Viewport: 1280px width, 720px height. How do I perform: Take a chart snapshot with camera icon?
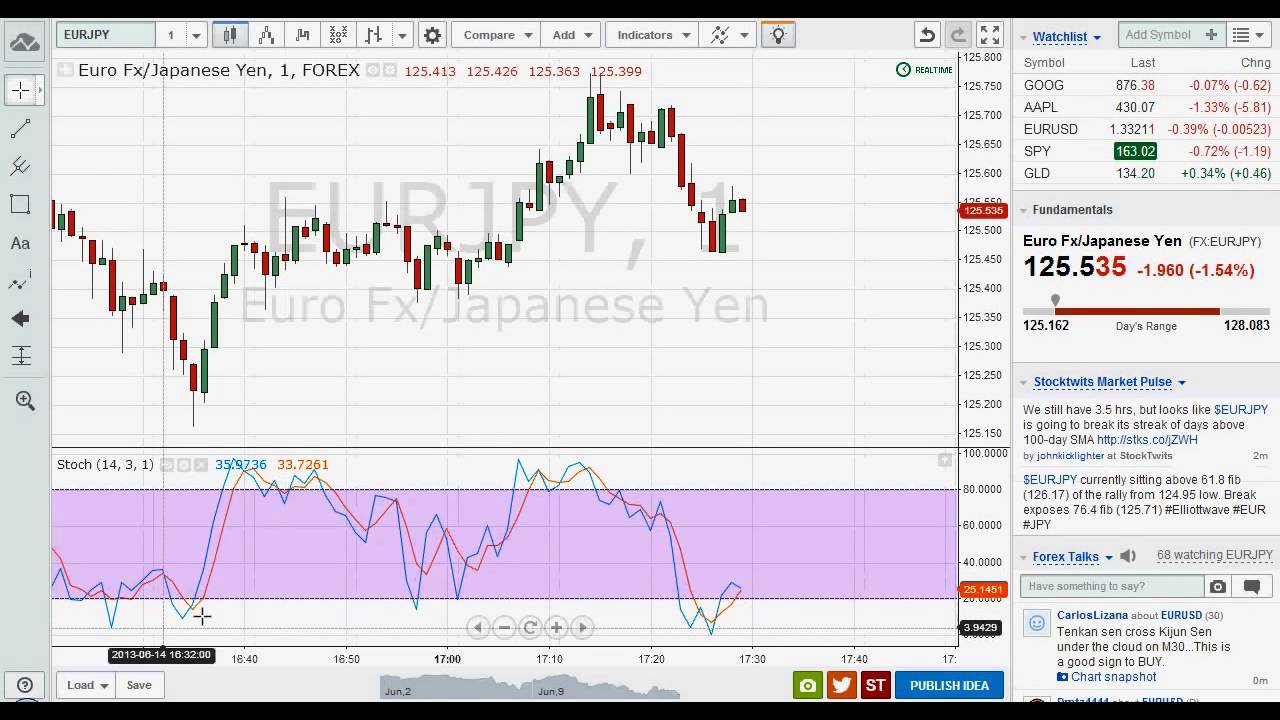click(x=807, y=685)
